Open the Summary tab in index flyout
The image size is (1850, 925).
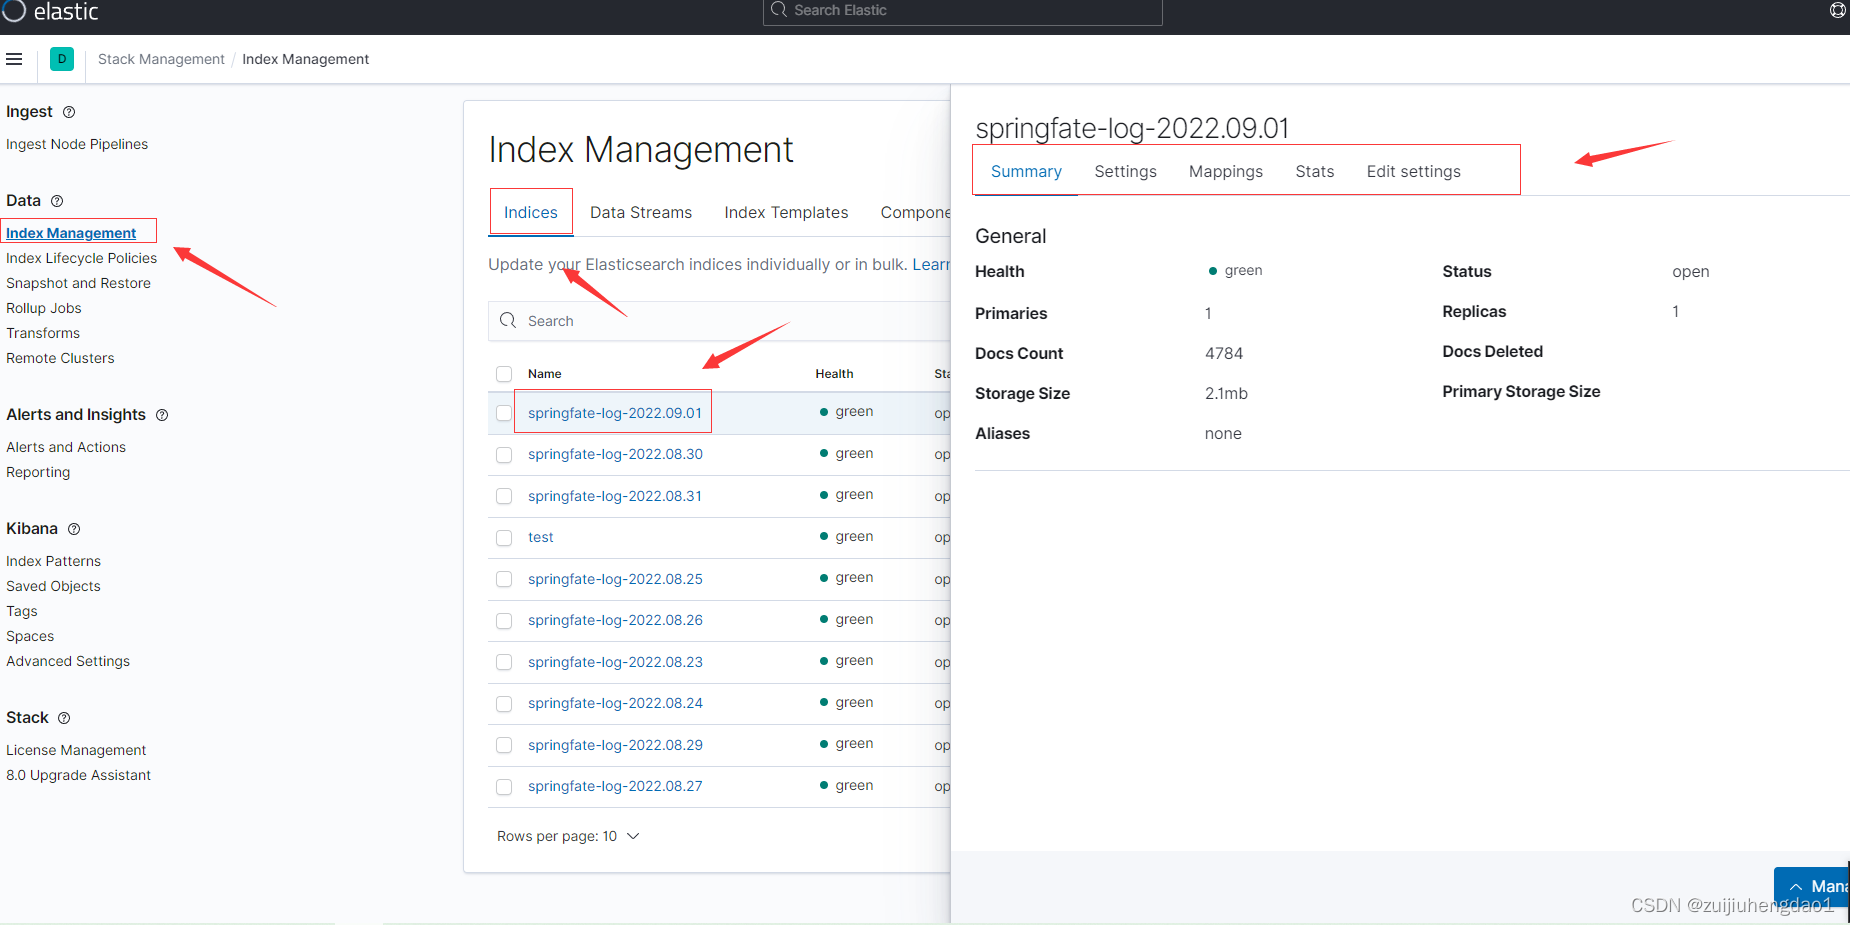coord(1026,171)
